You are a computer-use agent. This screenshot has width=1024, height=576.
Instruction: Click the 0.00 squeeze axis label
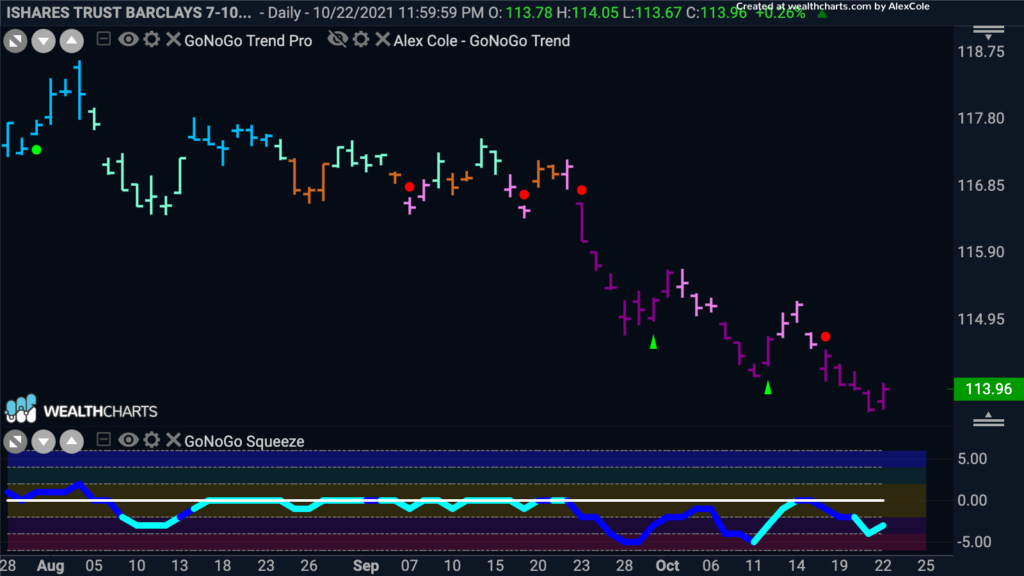[972, 500]
